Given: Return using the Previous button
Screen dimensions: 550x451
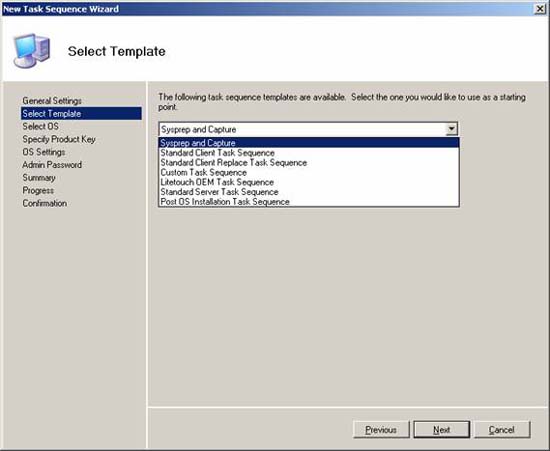Looking at the screenshot, I should click(381, 430).
